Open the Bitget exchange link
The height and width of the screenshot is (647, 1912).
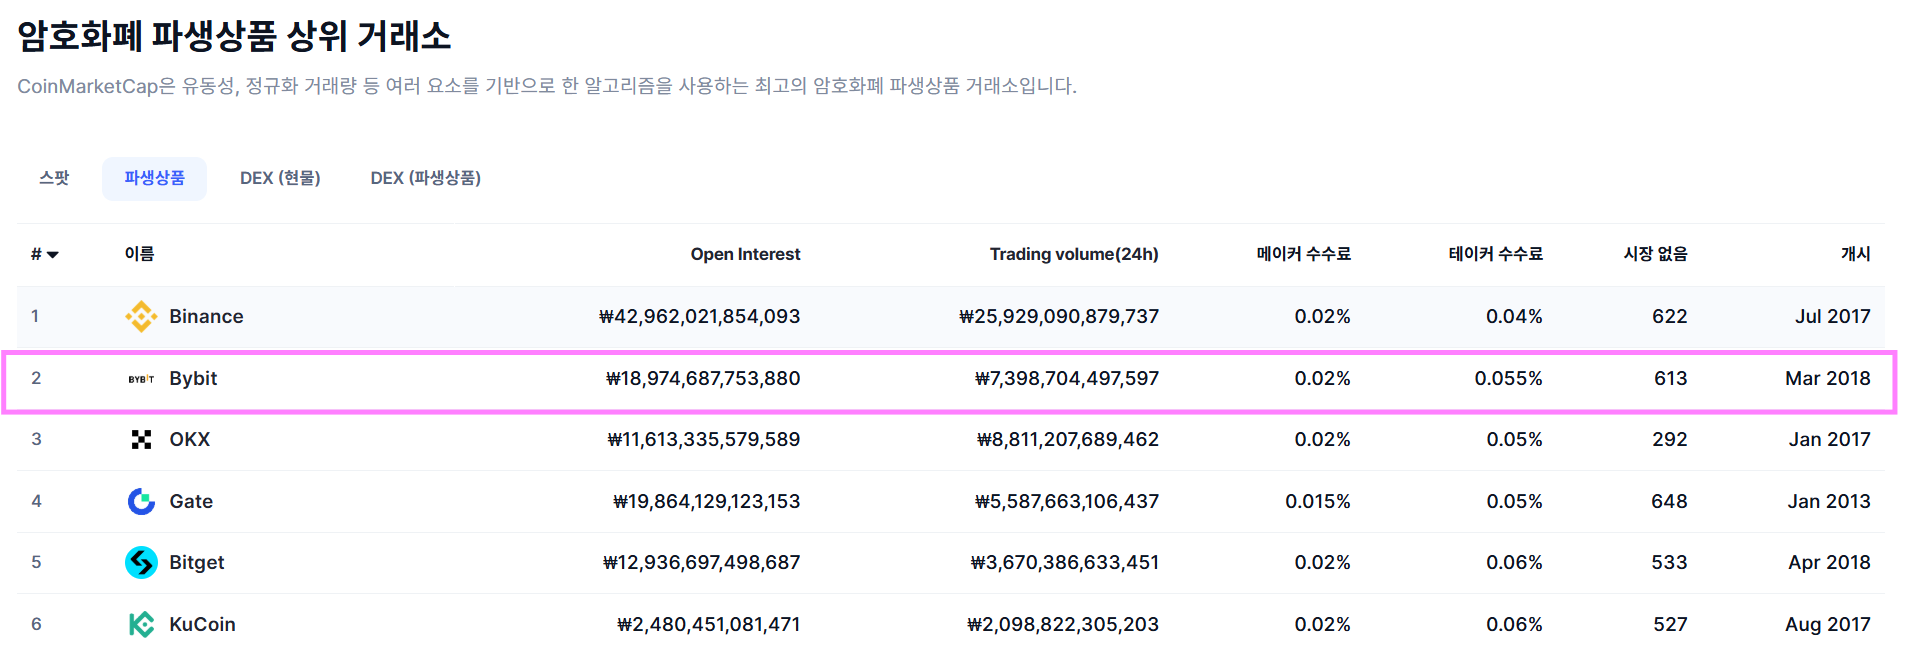point(197,563)
